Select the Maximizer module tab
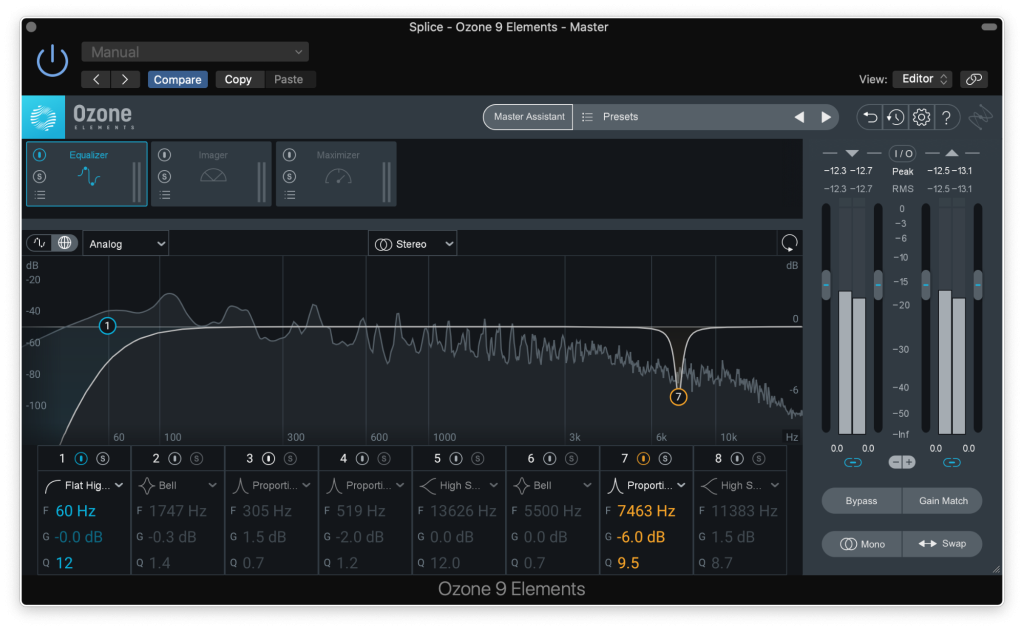 tap(336, 174)
